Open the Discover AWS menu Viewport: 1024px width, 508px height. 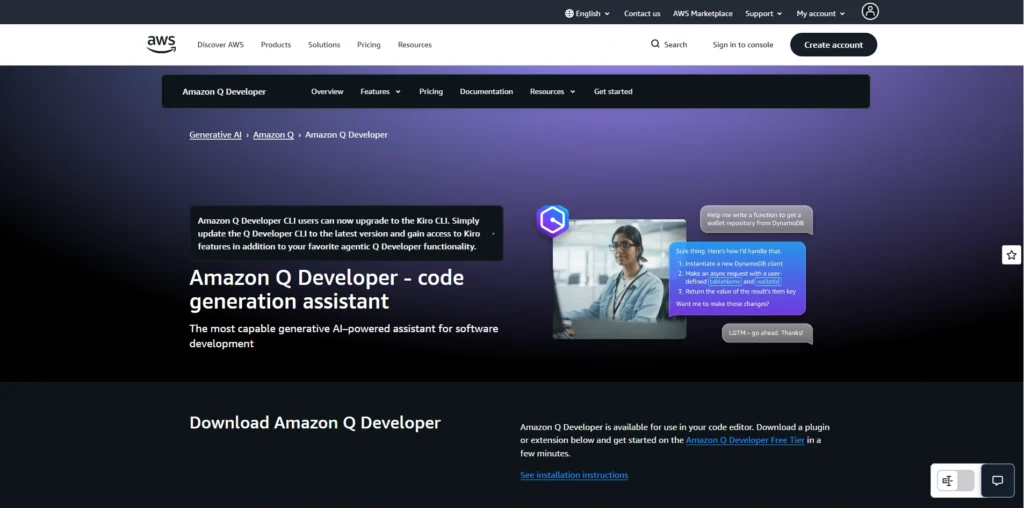(220, 44)
